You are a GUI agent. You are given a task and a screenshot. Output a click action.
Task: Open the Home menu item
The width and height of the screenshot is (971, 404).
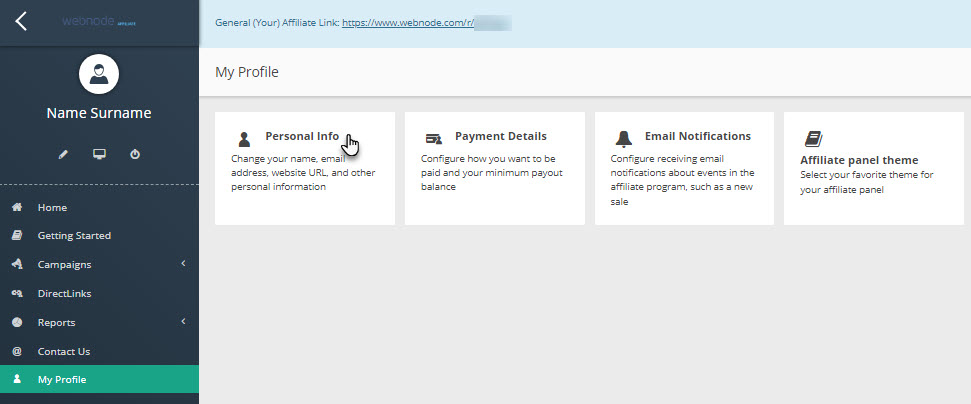52,207
